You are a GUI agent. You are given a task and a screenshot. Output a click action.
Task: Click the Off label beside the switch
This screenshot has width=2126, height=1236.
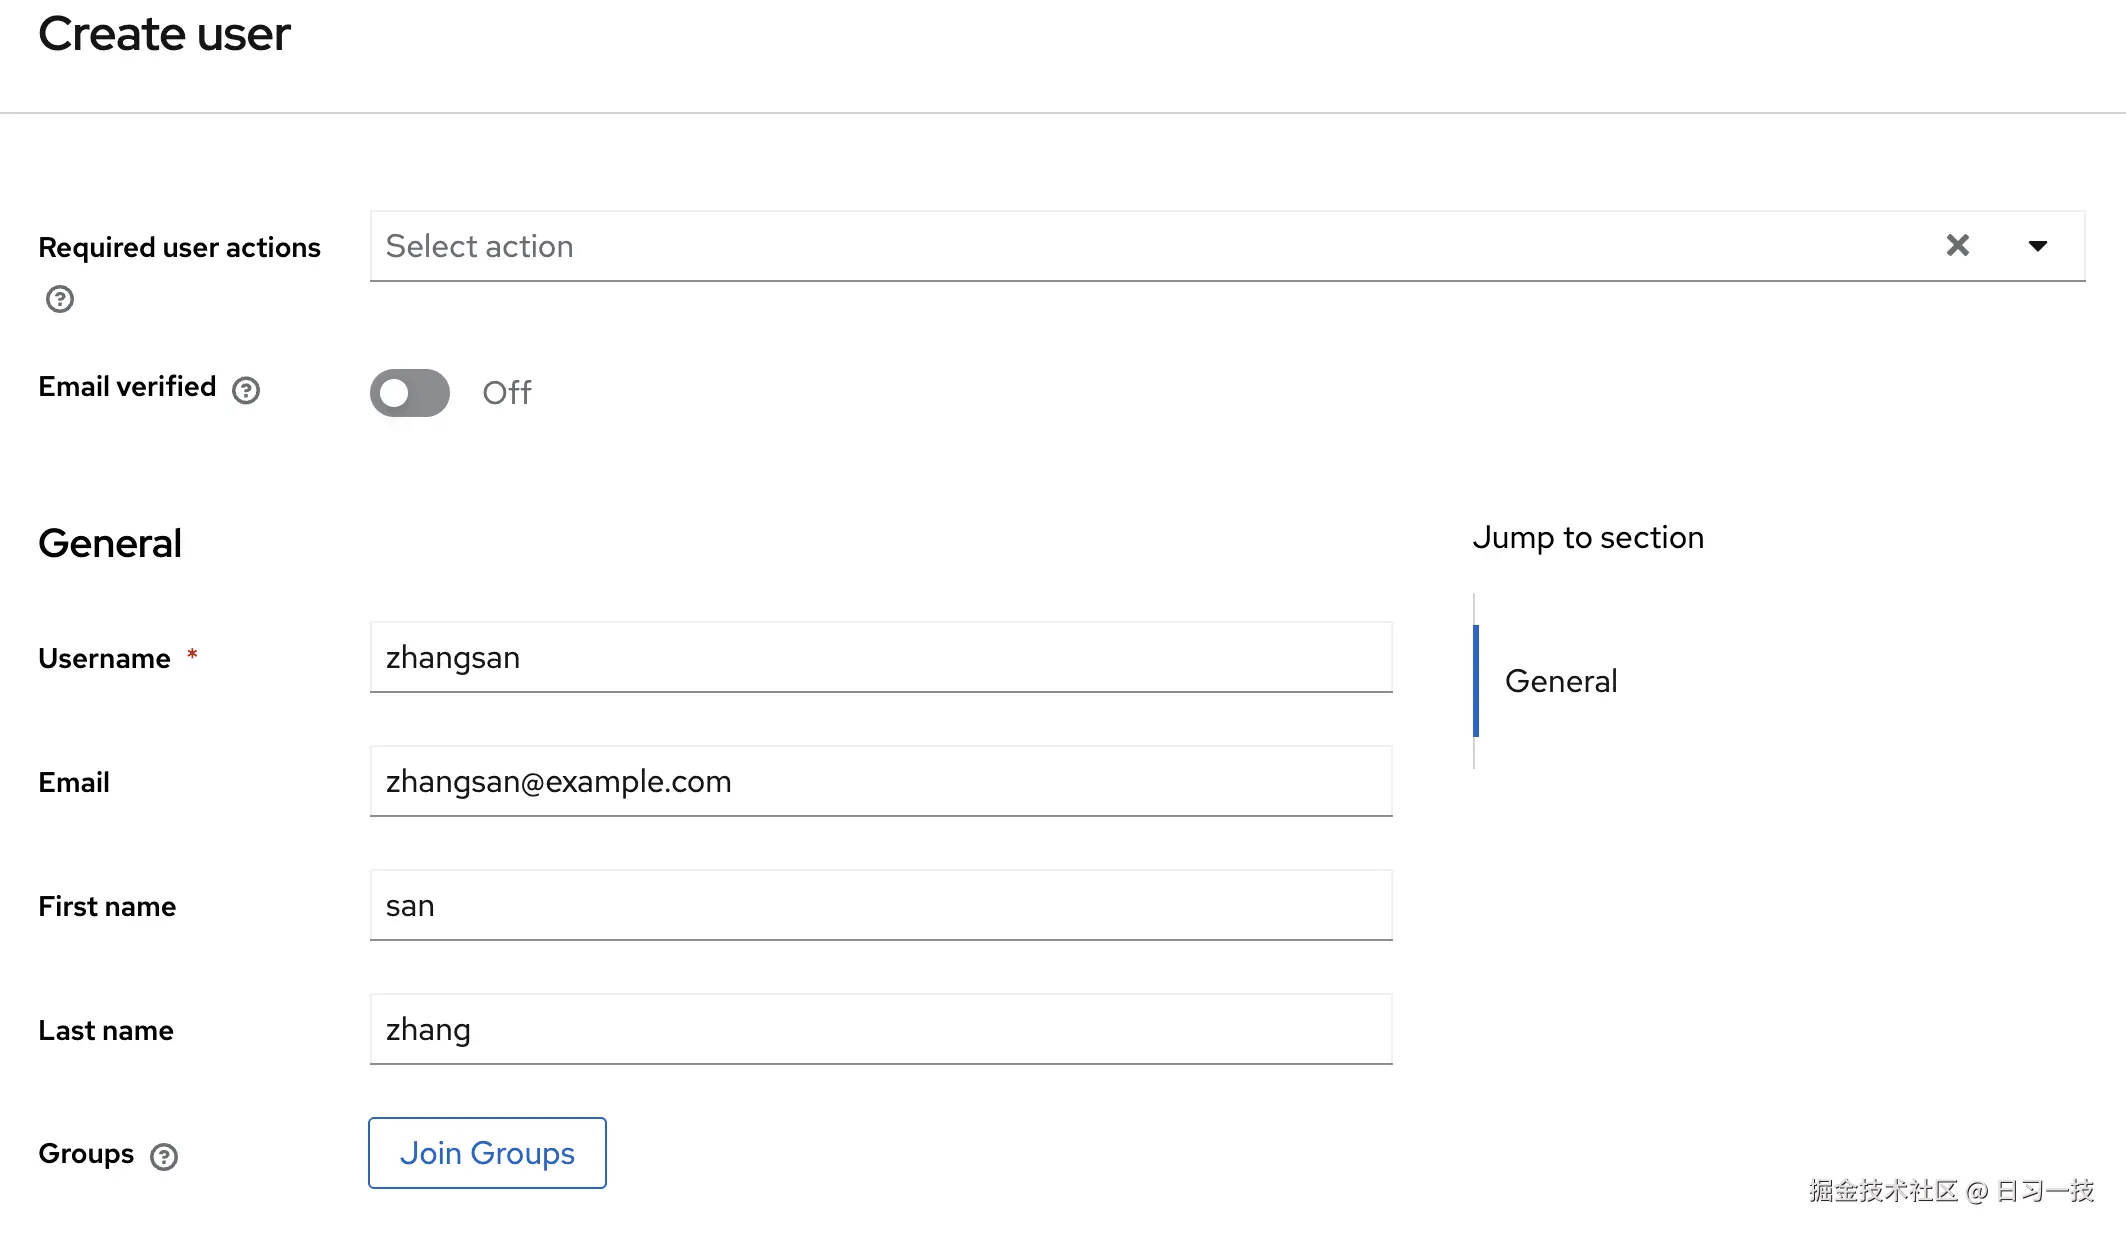click(x=506, y=393)
